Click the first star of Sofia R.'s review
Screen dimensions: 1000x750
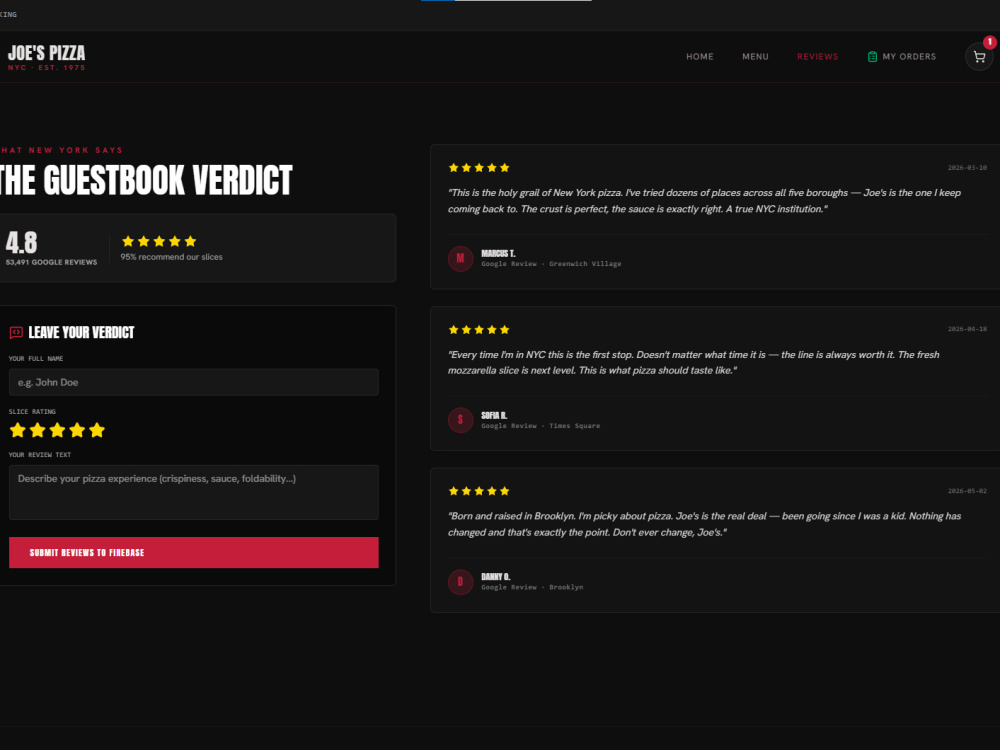(453, 330)
